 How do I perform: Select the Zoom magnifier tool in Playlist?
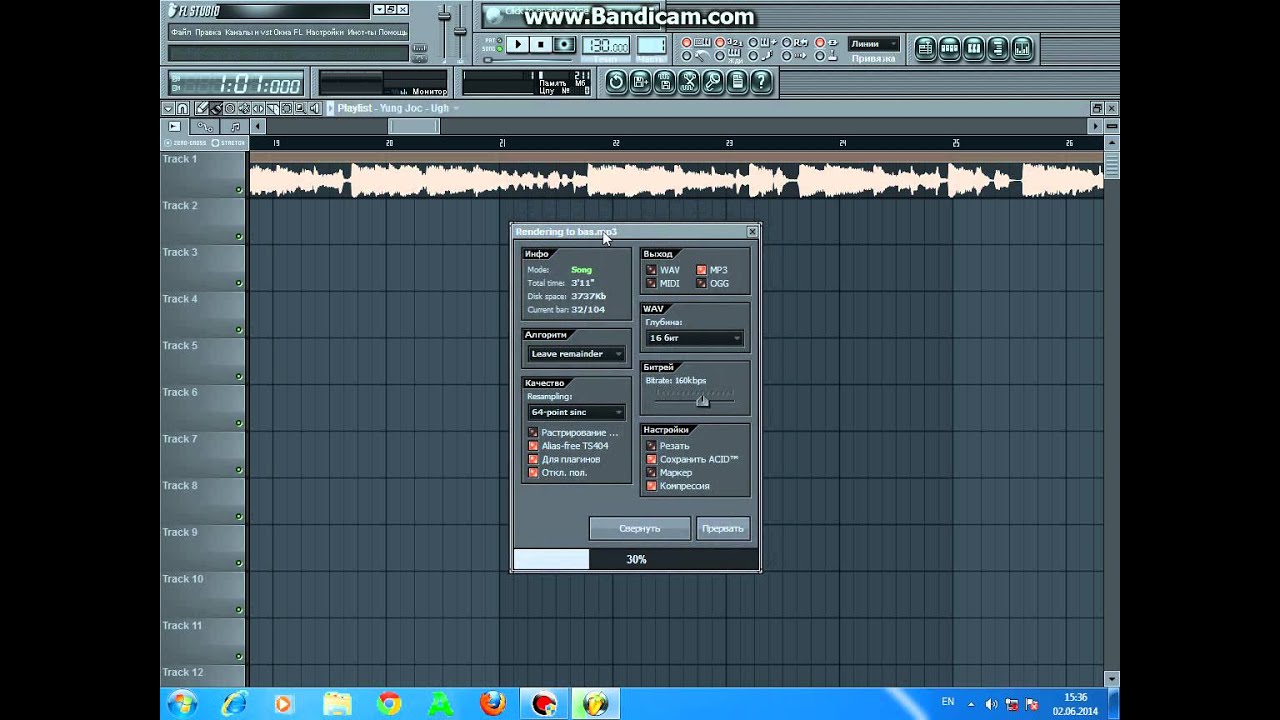300,108
